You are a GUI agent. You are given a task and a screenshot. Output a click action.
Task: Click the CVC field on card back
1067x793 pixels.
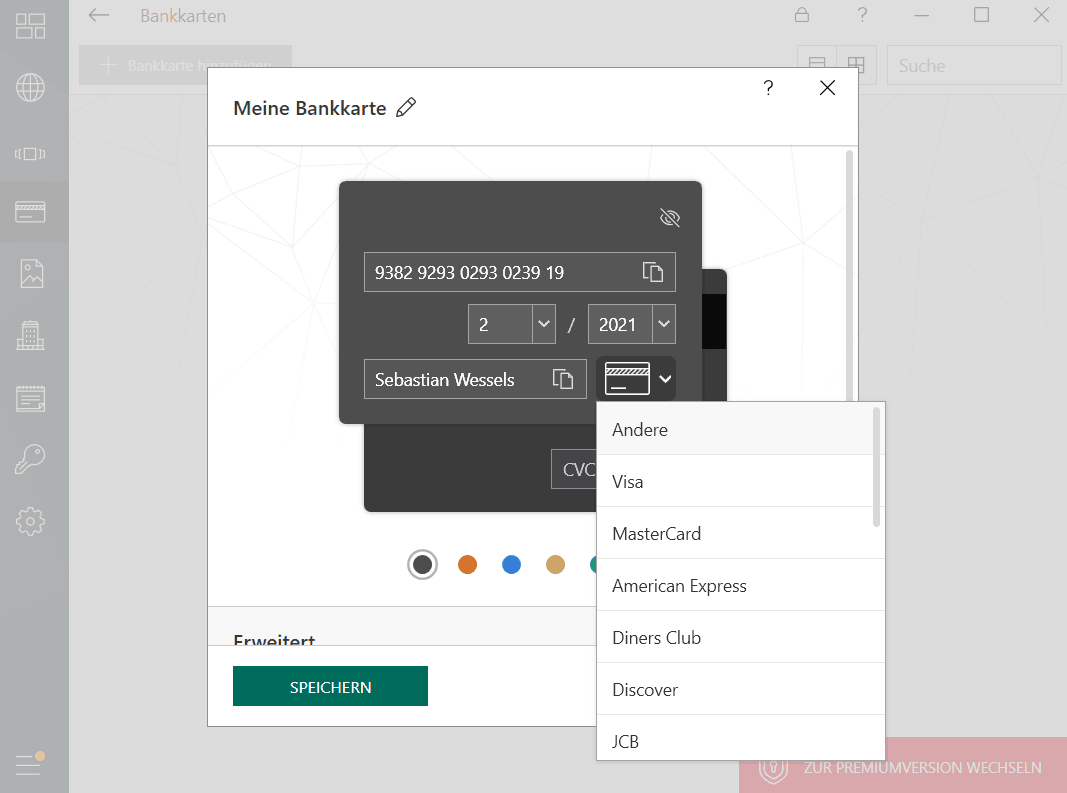tap(574, 469)
